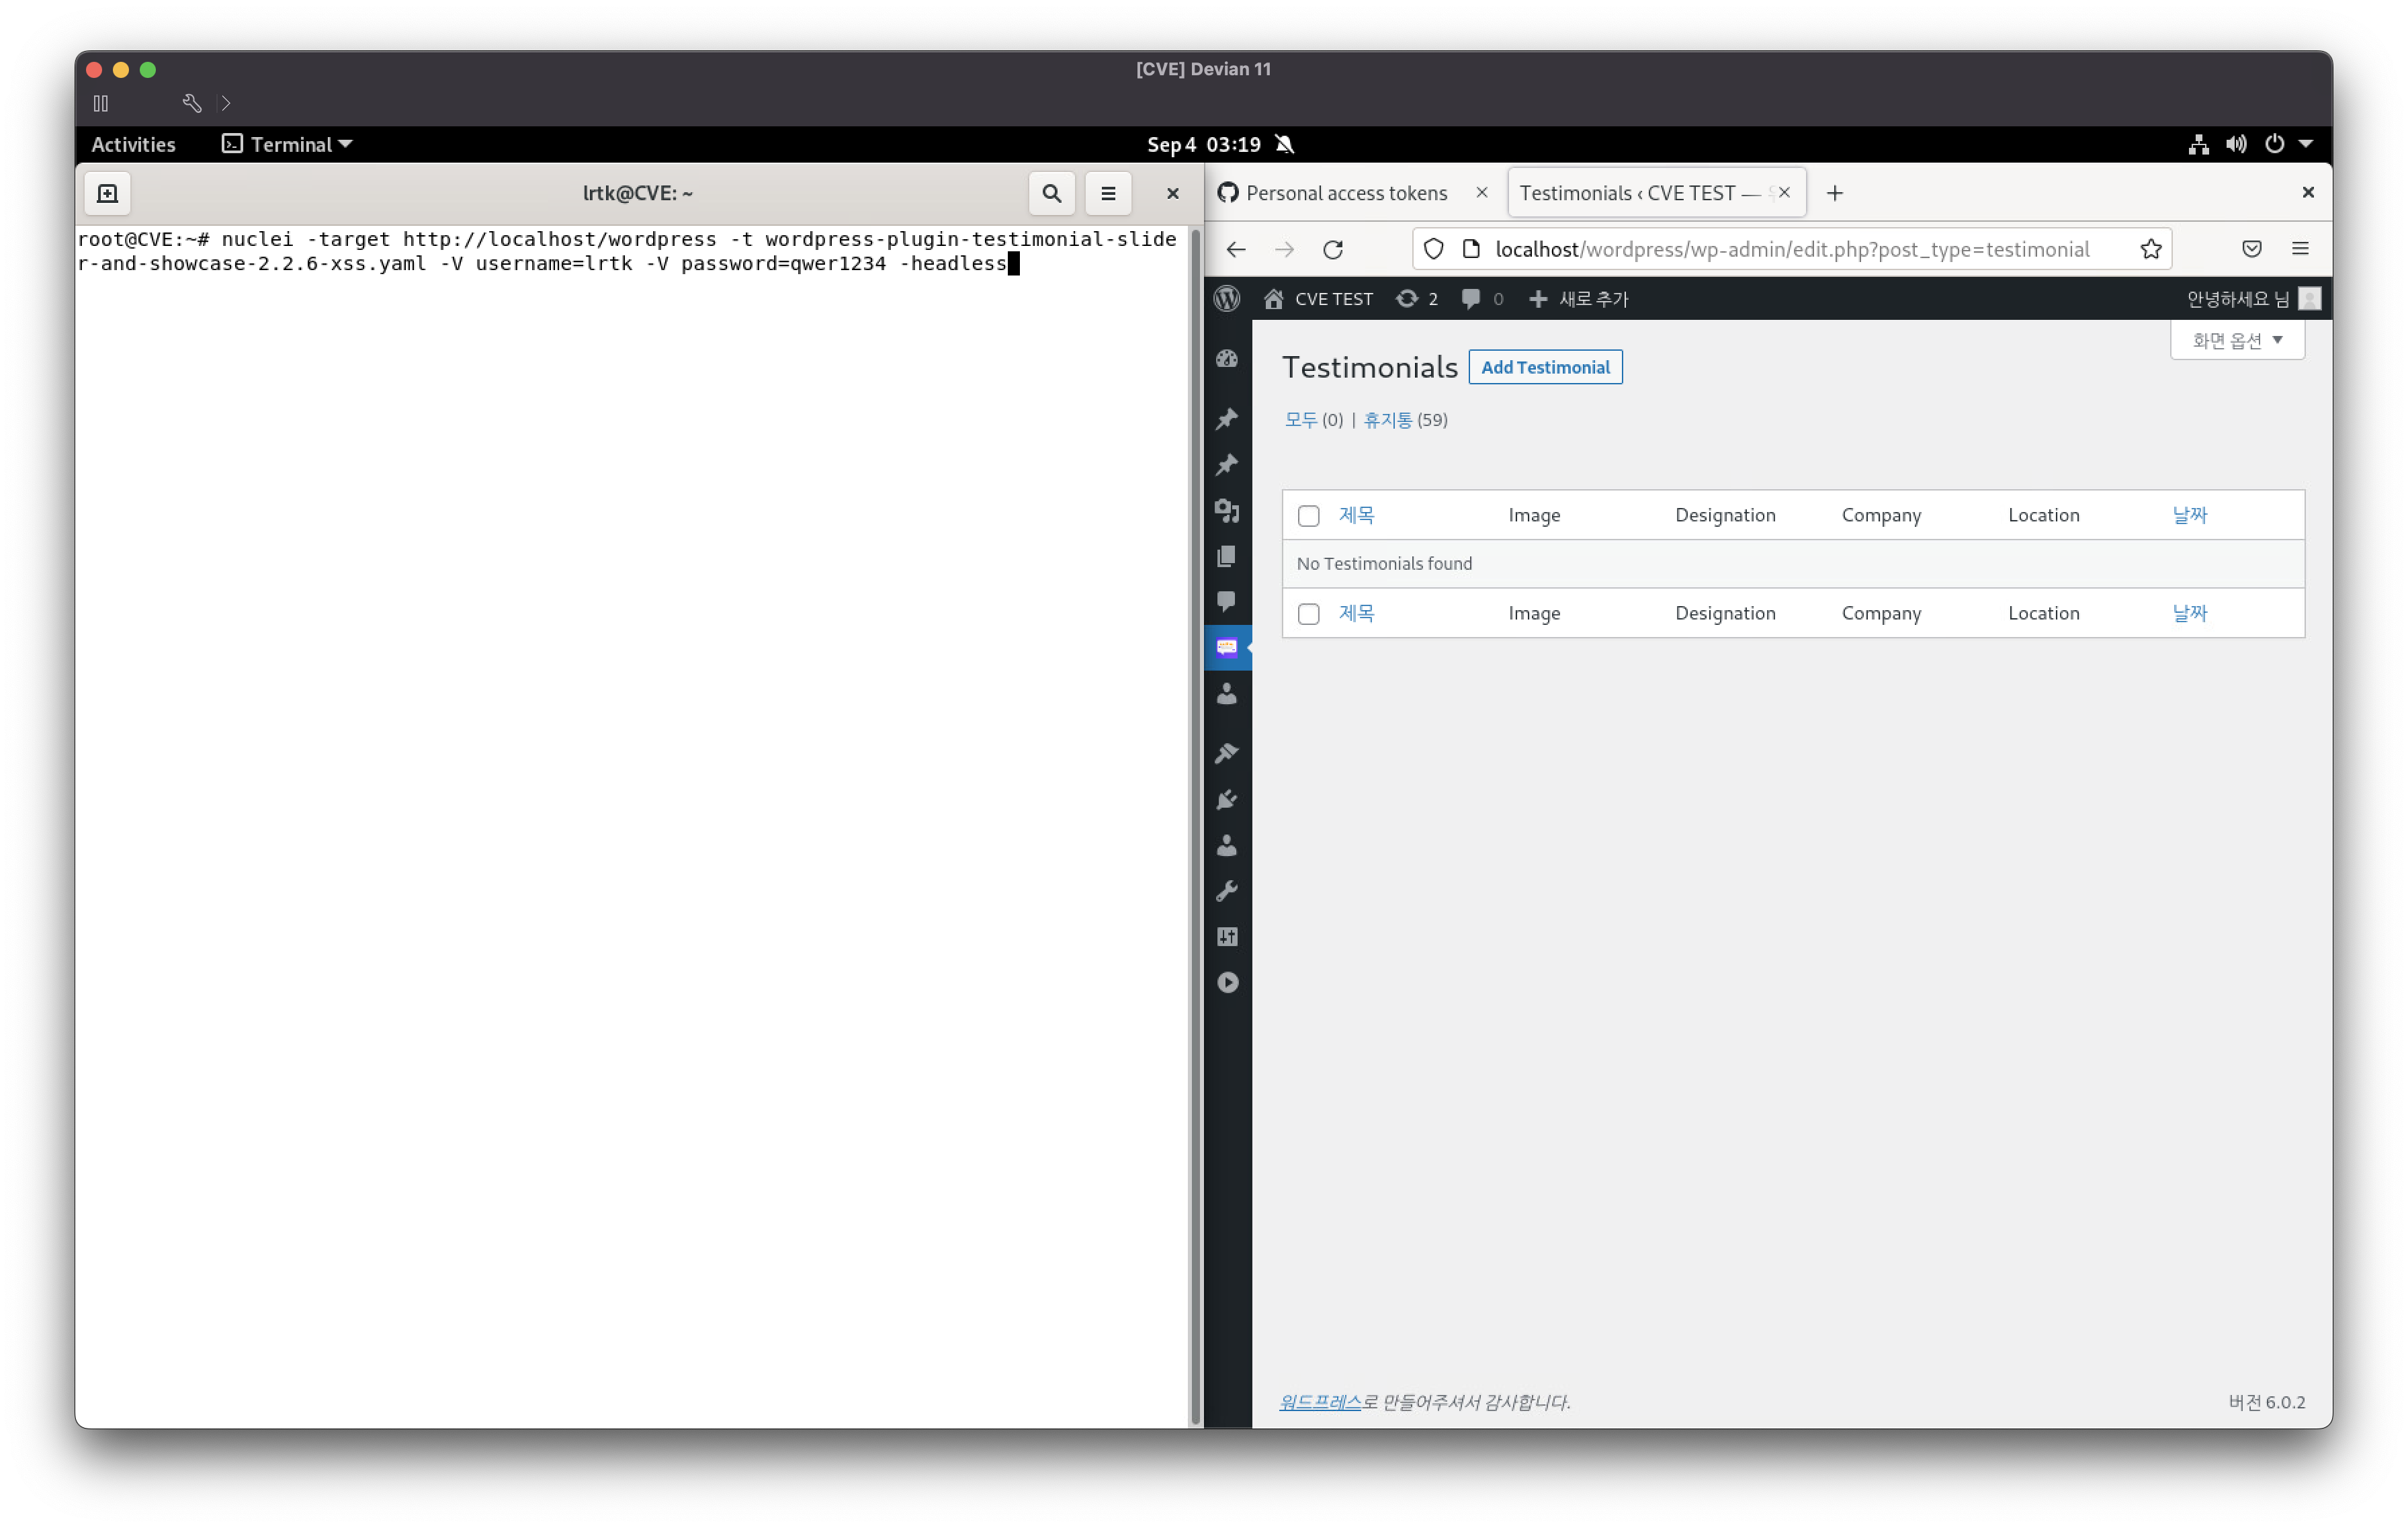Click the Add Testimonial button

tap(1544, 367)
